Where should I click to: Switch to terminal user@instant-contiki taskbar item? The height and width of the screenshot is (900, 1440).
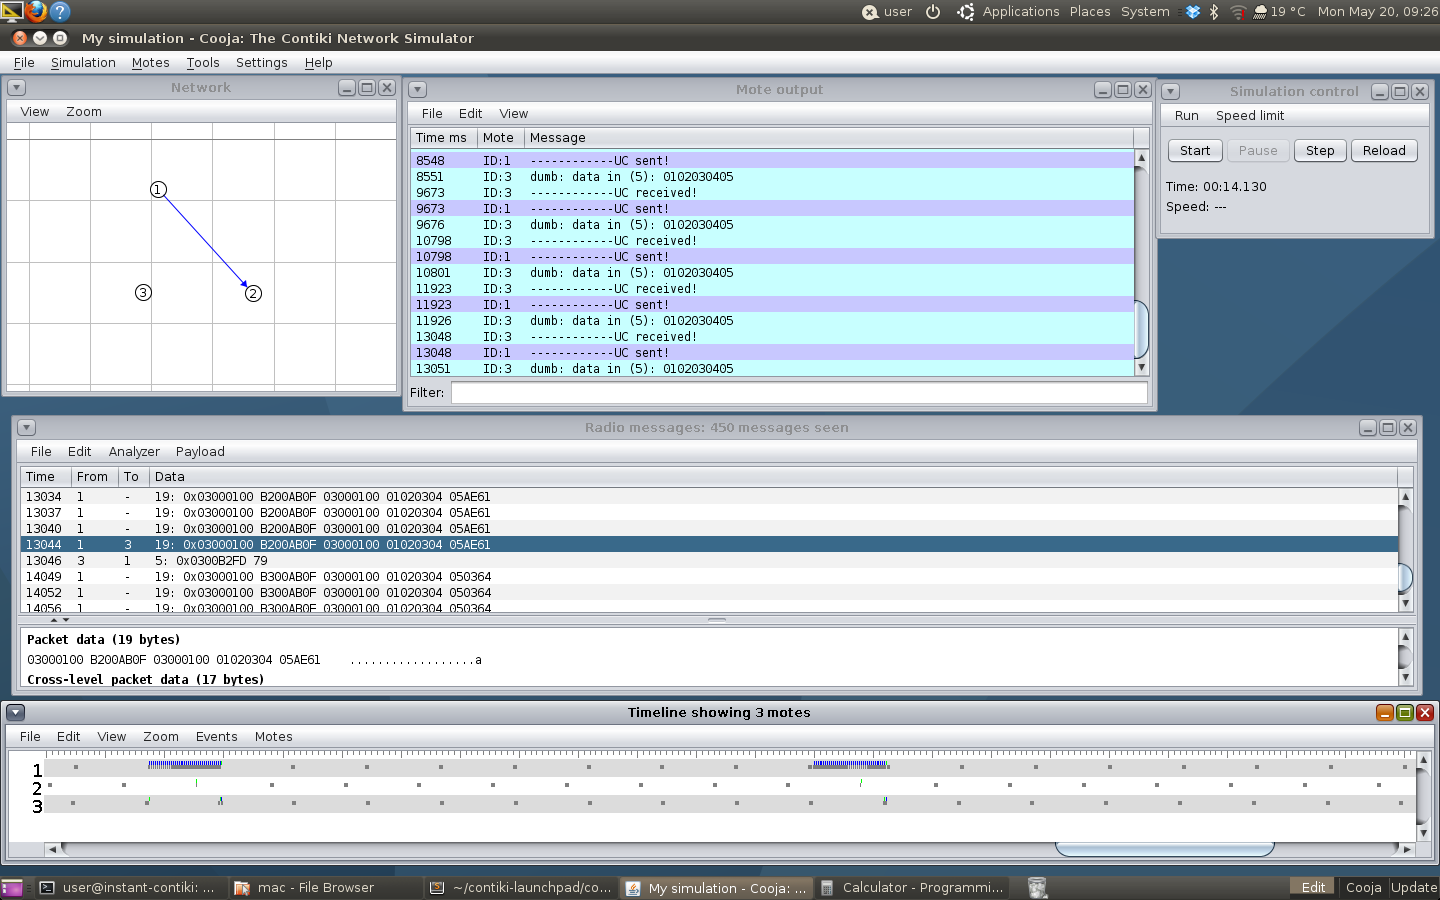pos(127,887)
